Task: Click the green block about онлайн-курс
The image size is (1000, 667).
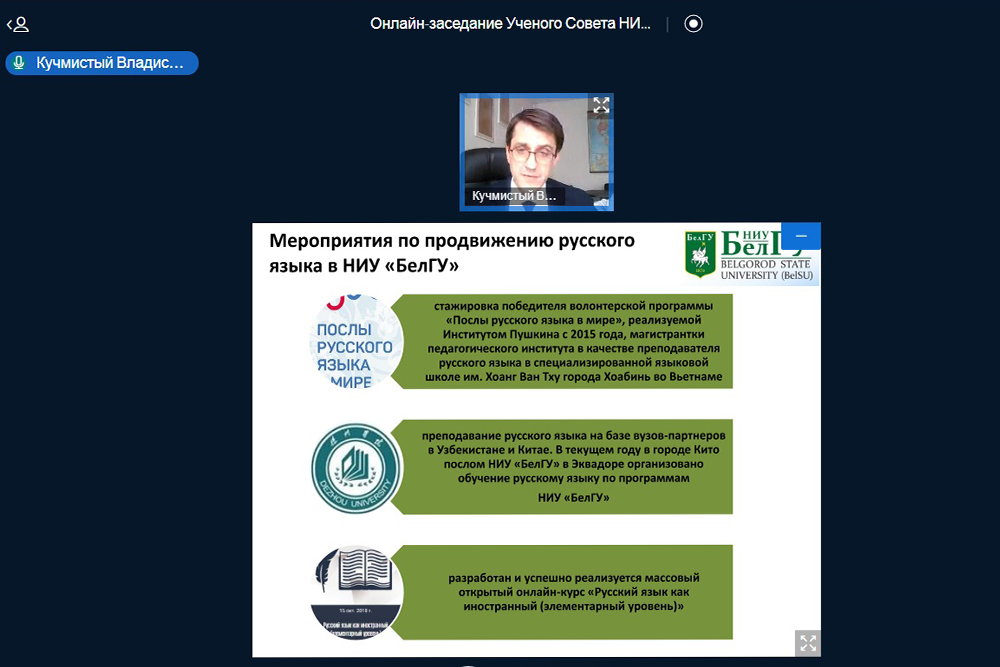Action: [x=564, y=591]
